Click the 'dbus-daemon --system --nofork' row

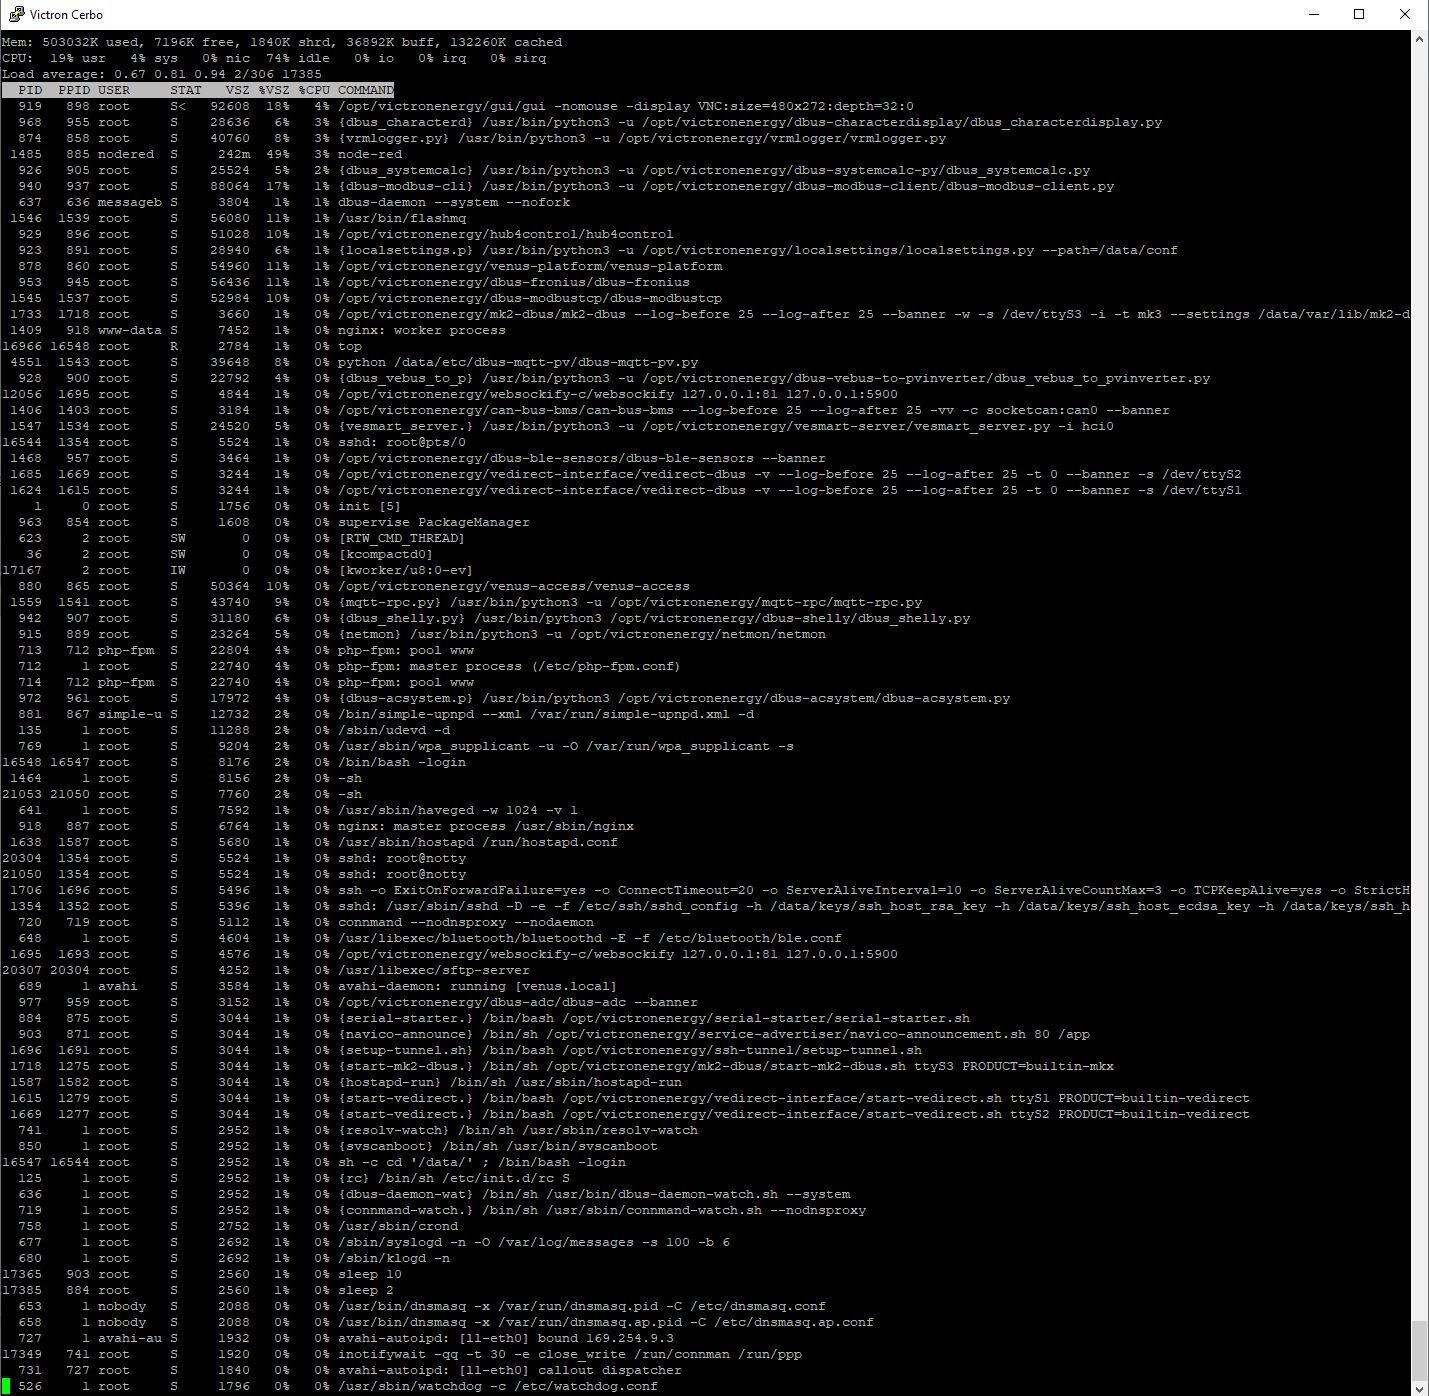click(286, 202)
